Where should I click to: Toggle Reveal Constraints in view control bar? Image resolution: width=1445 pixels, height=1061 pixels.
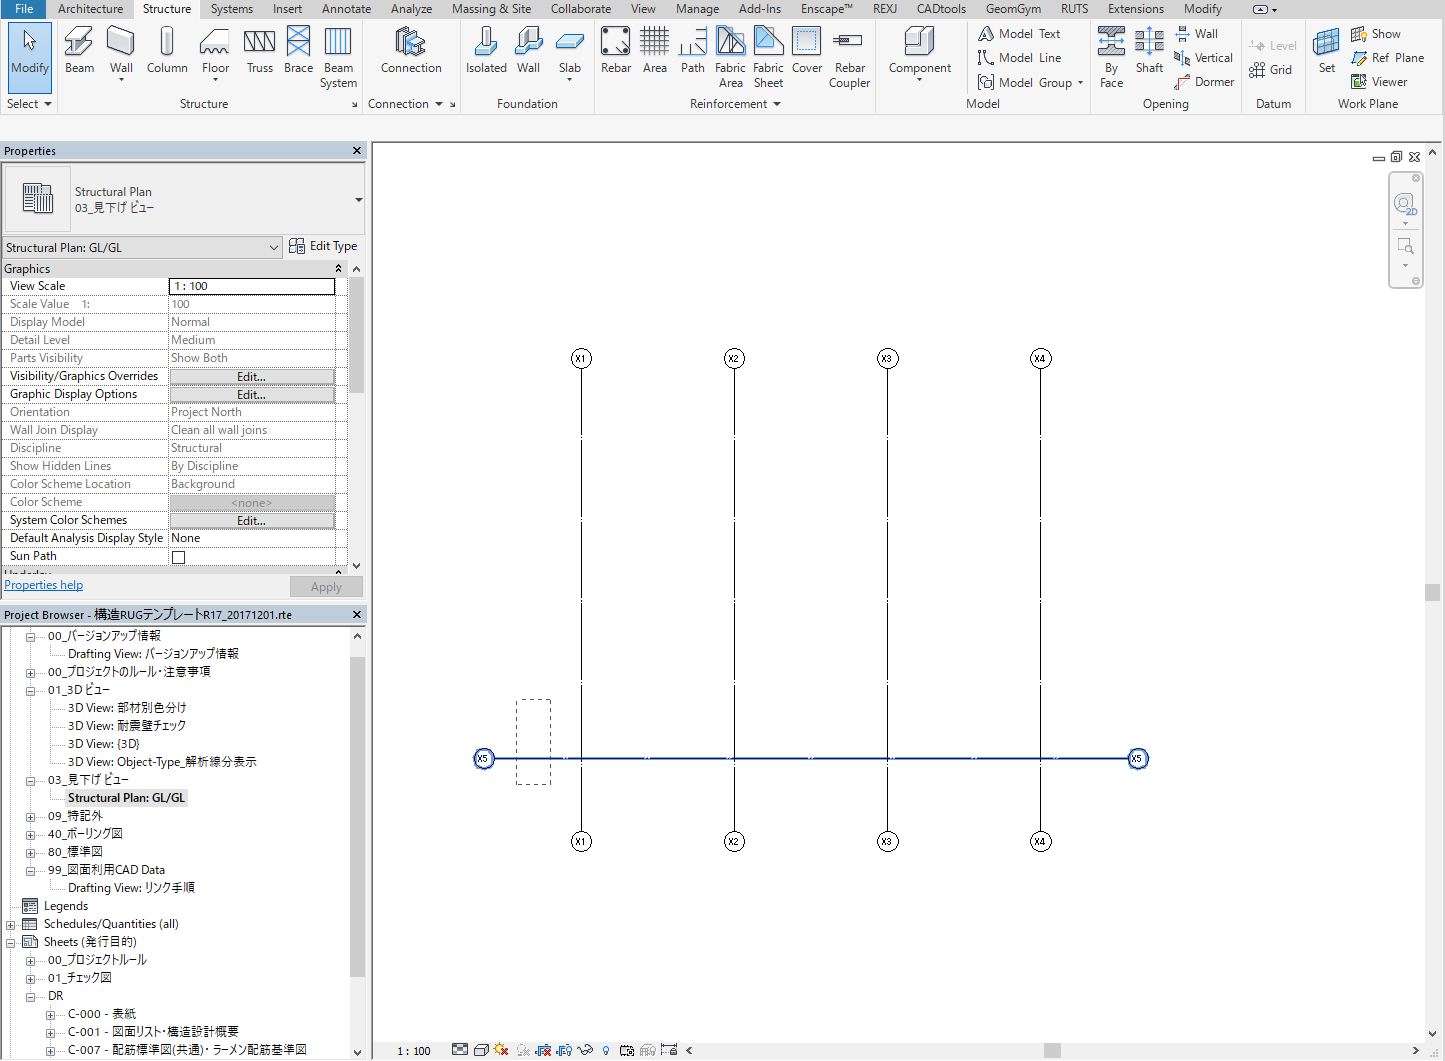pos(669,1049)
